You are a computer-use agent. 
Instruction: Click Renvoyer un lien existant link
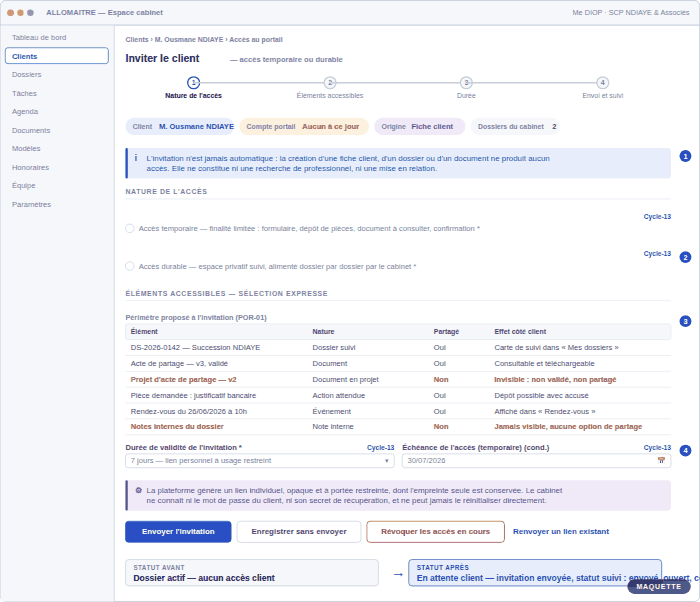coord(561,532)
